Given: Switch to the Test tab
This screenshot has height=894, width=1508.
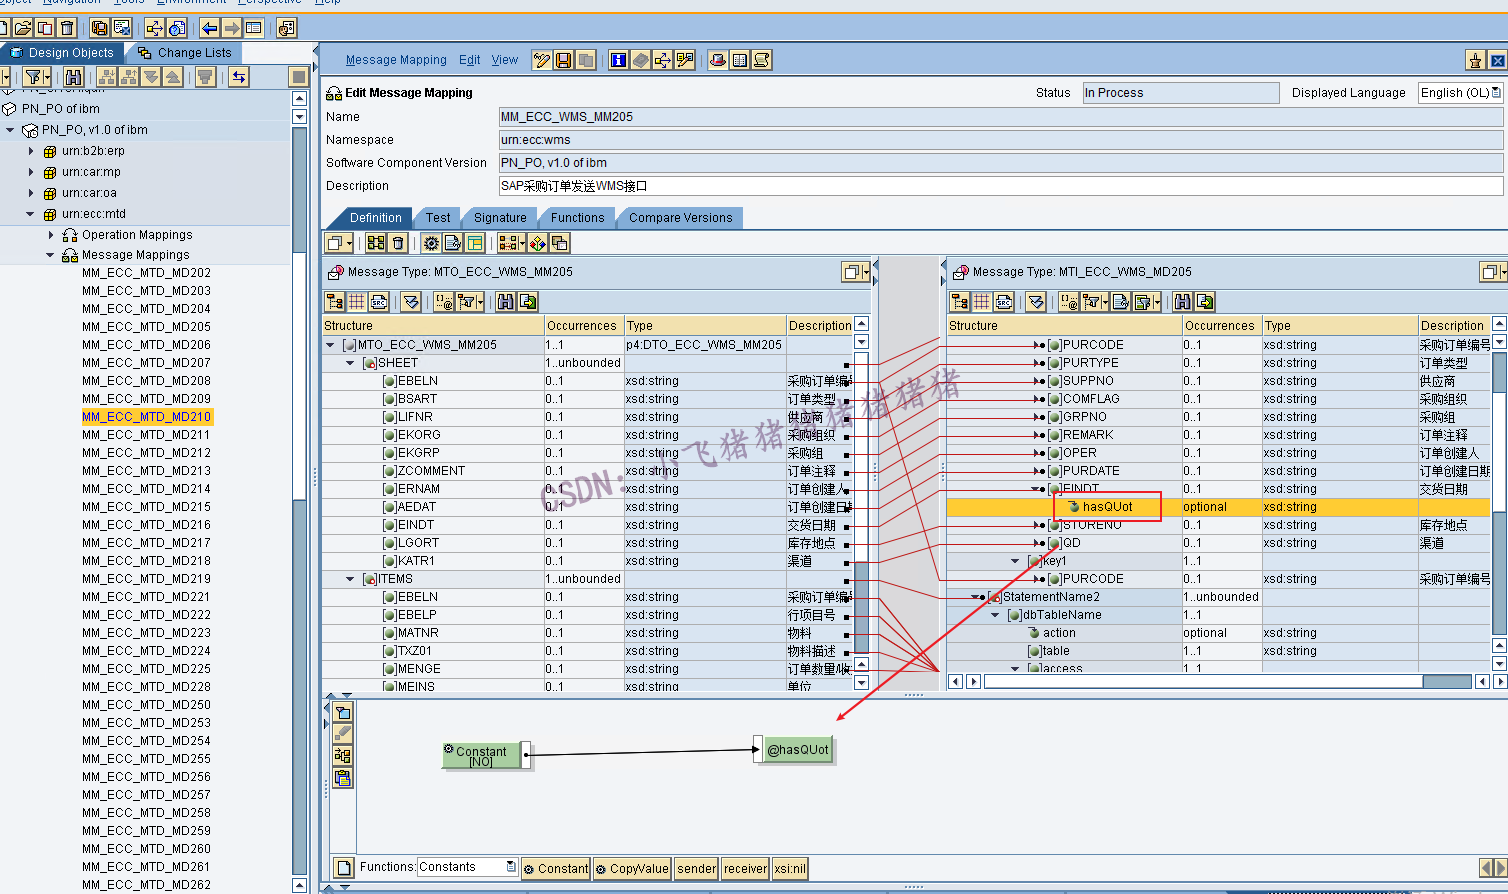Looking at the screenshot, I should 437,217.
